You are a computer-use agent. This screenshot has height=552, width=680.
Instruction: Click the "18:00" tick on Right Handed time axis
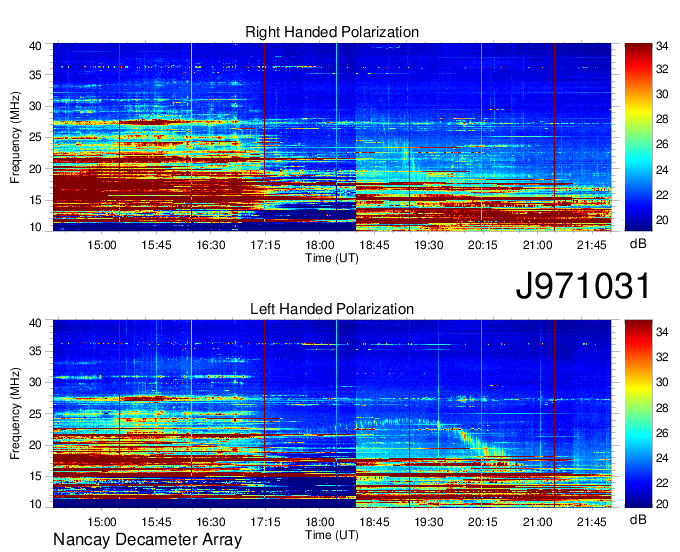coord(320,245)
